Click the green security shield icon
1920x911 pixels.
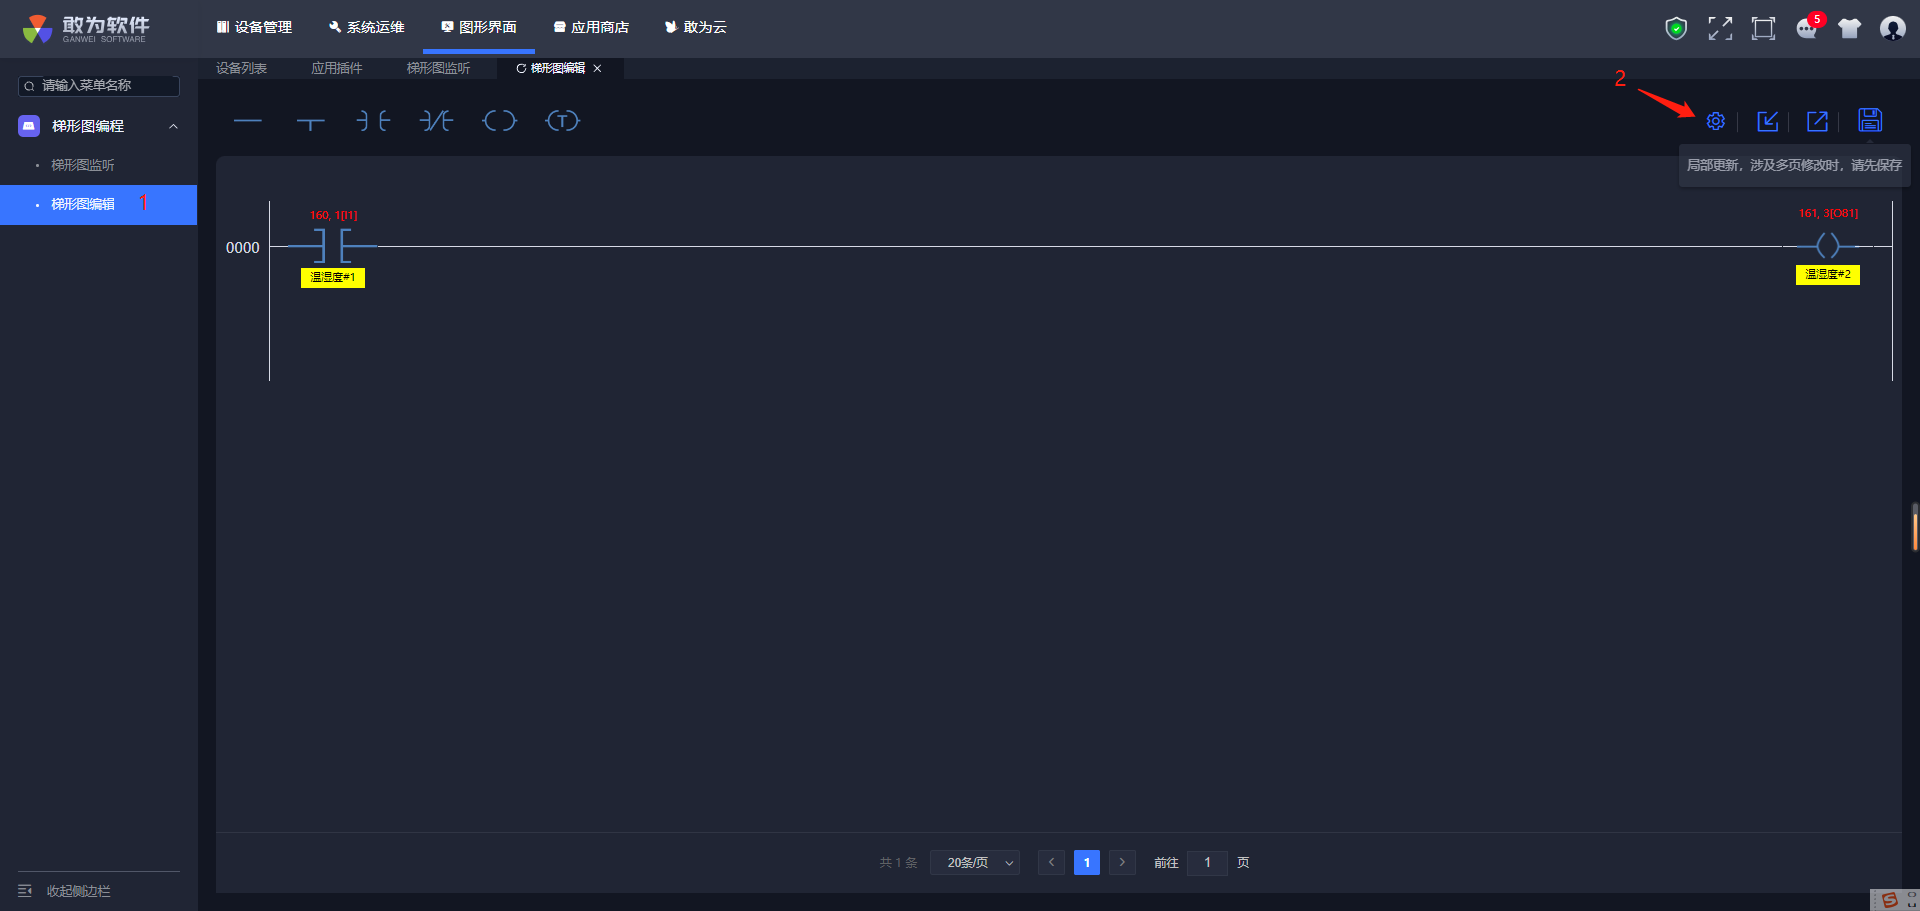click(x=1676, y=28)
